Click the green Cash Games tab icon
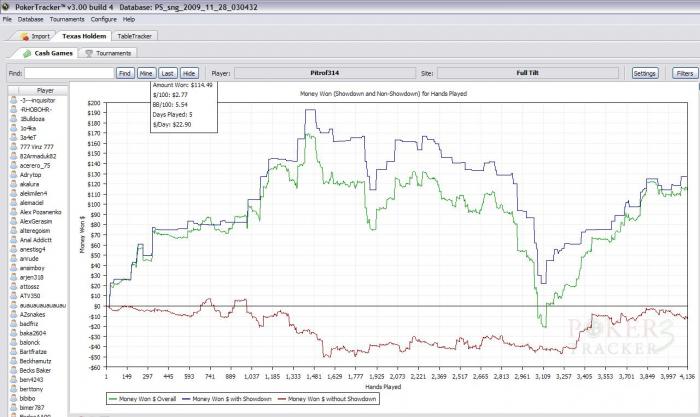 click(27, 53)
